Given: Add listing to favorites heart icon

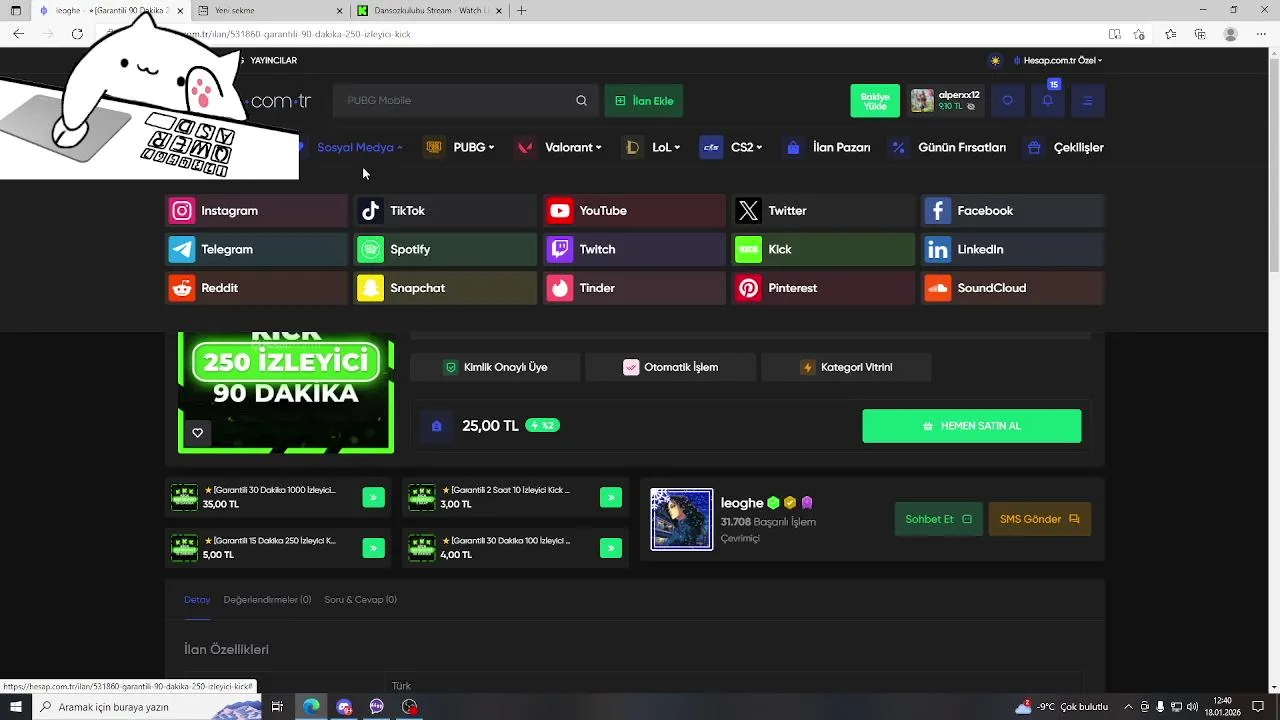Looking at the screenshot, I should pyautogui.click(x=198, y=433).
